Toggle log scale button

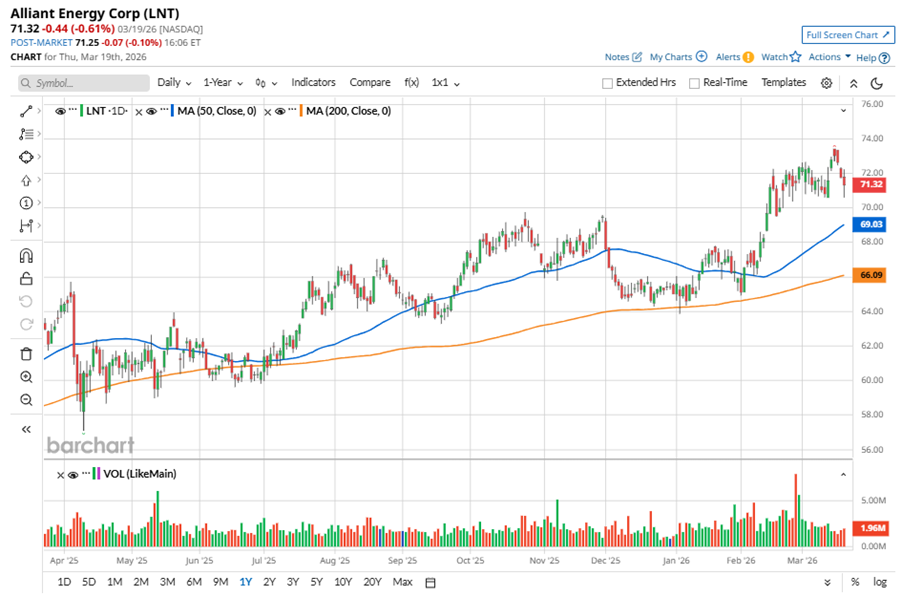pos(880,582)
